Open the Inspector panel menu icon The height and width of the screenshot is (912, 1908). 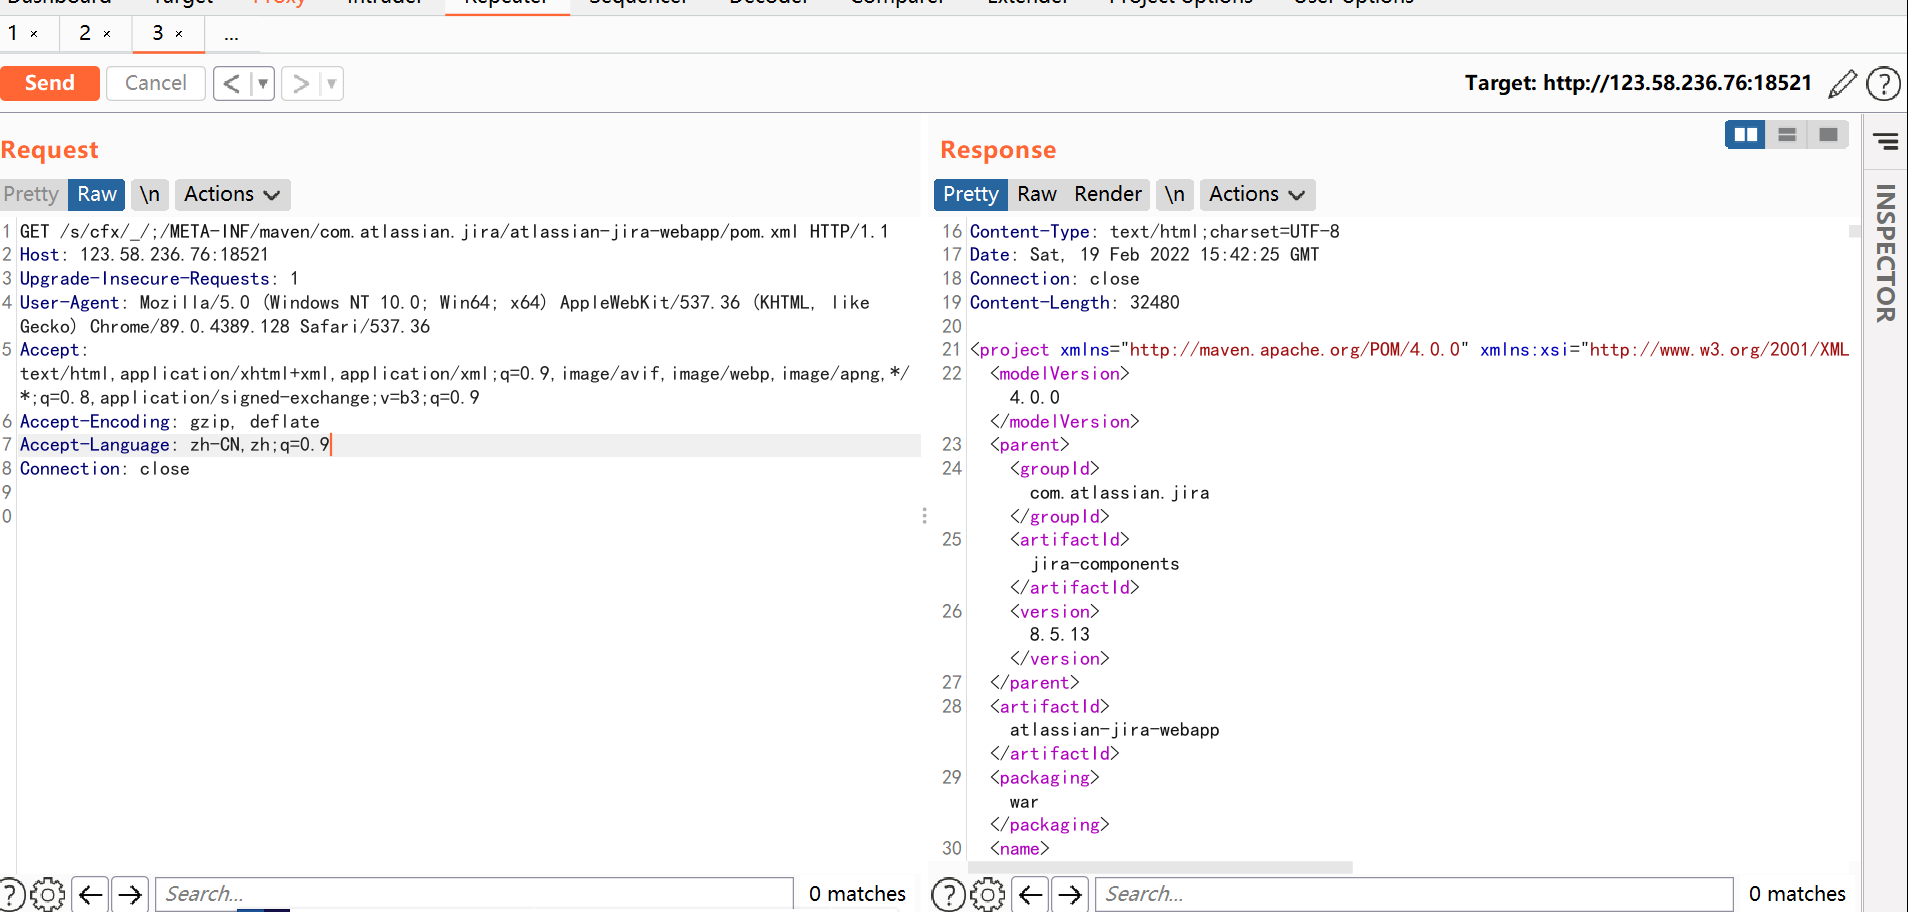tap(1886, 142)
